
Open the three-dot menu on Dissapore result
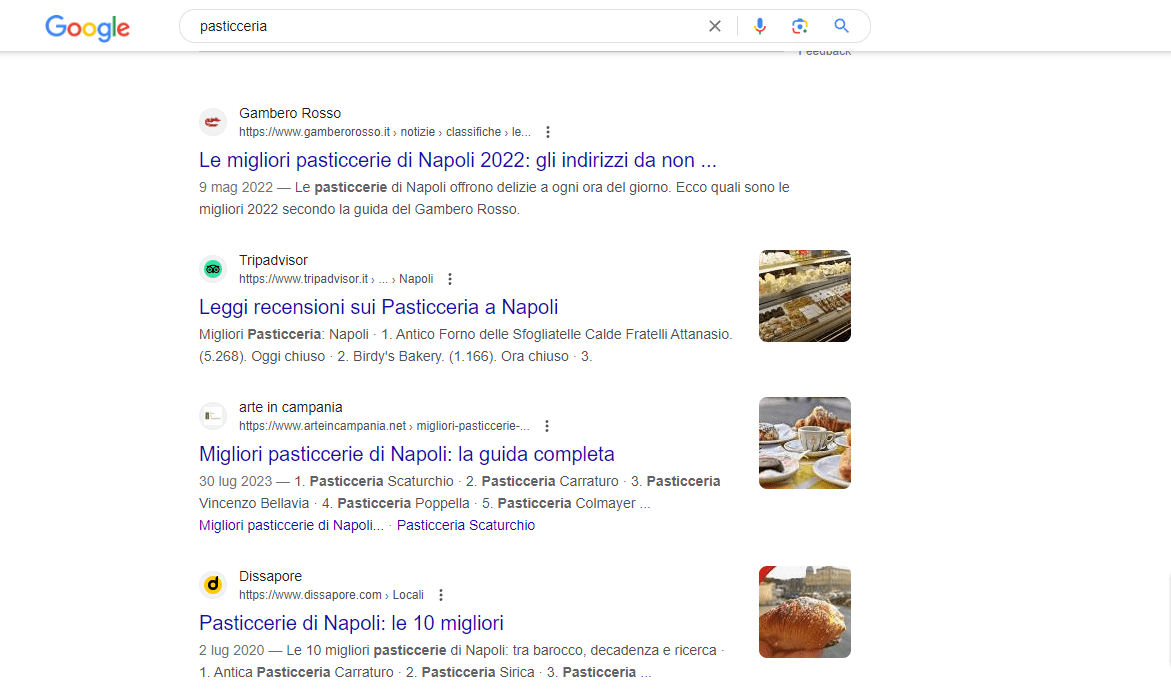(x=441, y=594)
